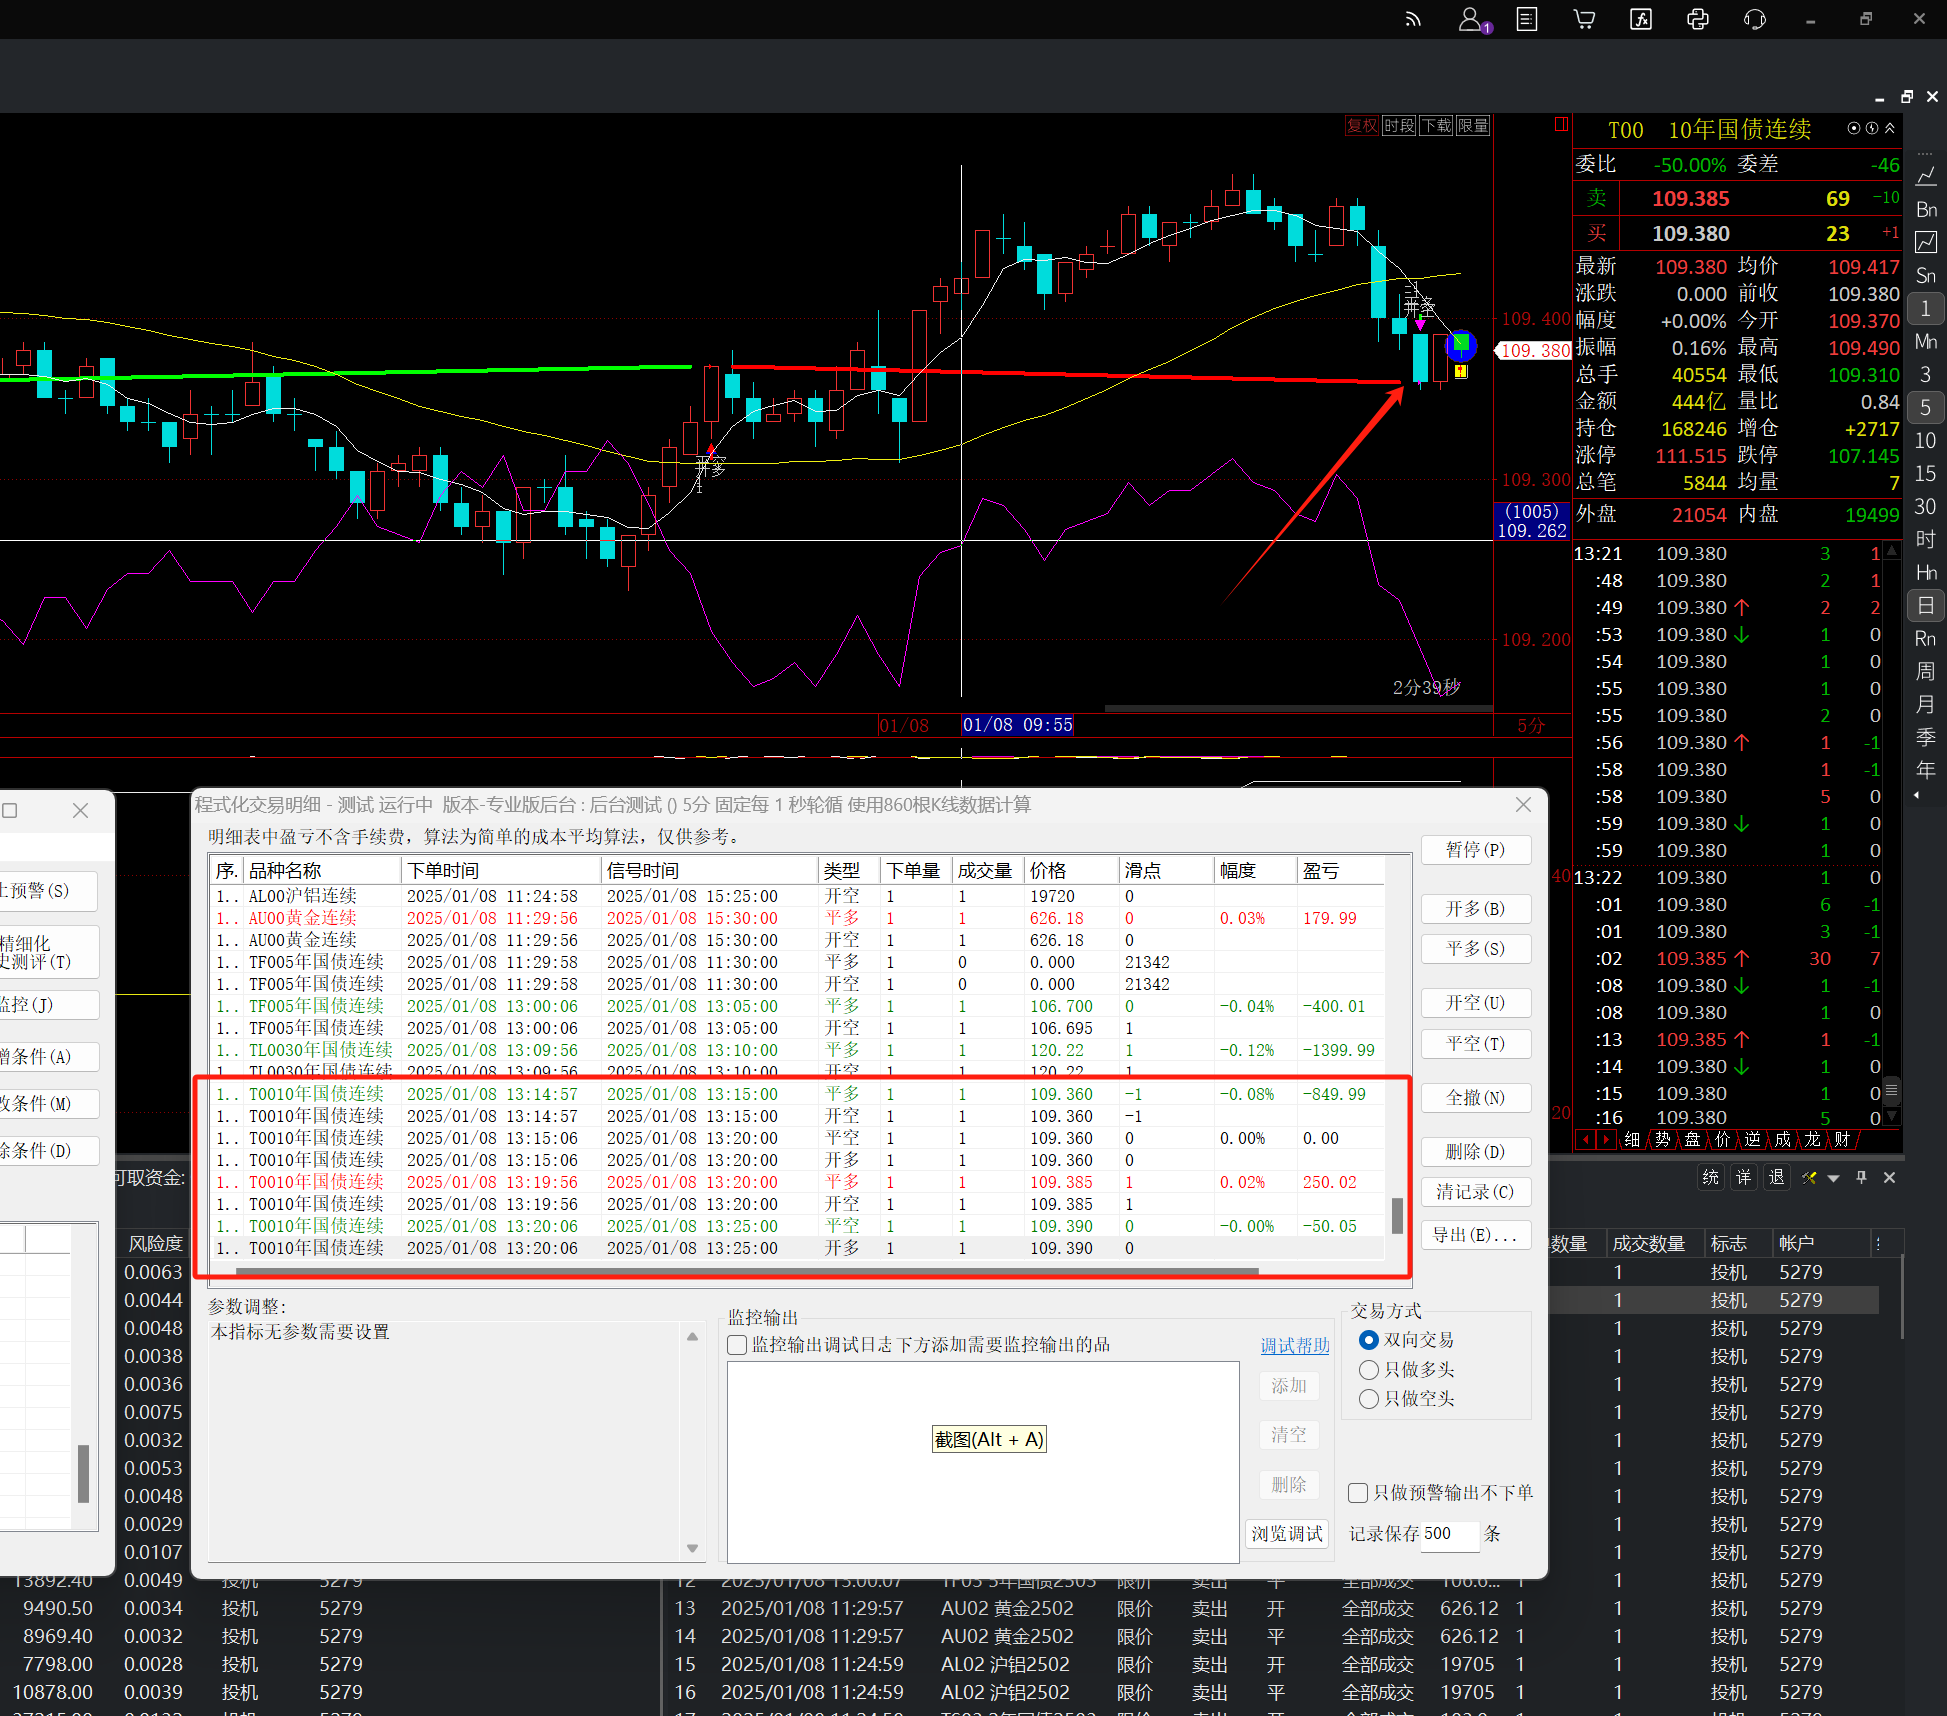Viewport: 1947px width, 1716px height.
Task: Select 只做多头 radio option
Action: (x=1406, y=1370)
